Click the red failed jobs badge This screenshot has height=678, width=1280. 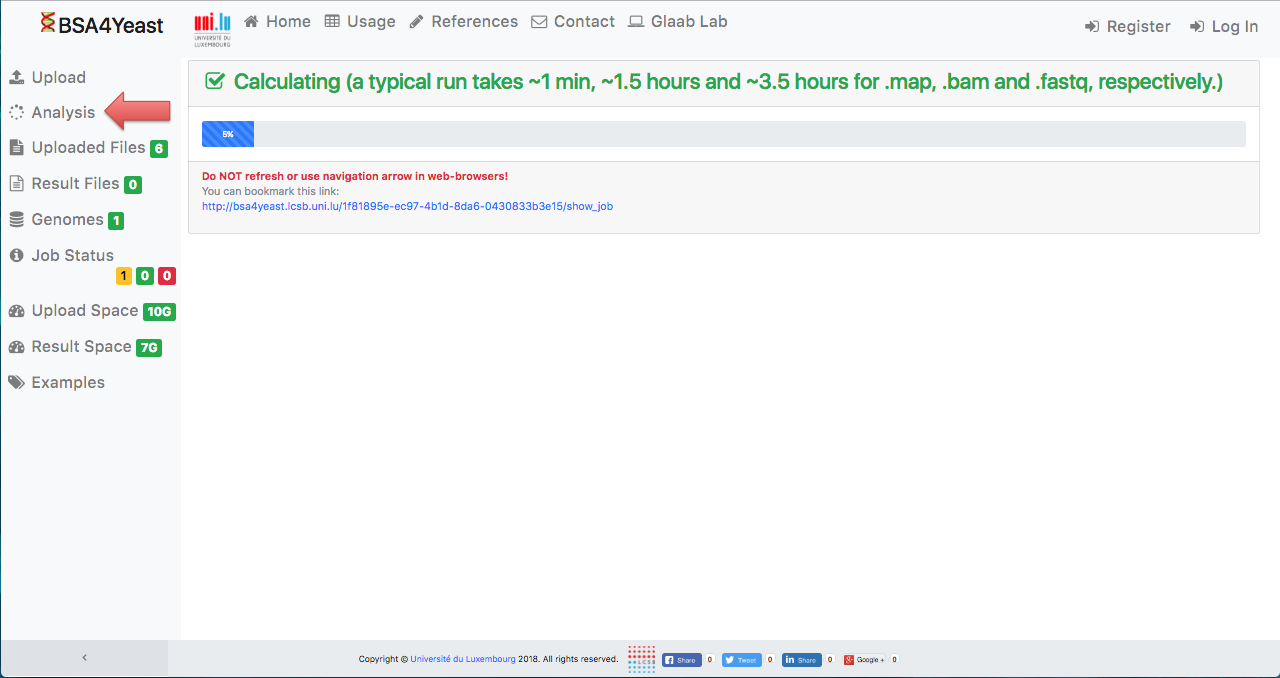(x=167, y=276)
